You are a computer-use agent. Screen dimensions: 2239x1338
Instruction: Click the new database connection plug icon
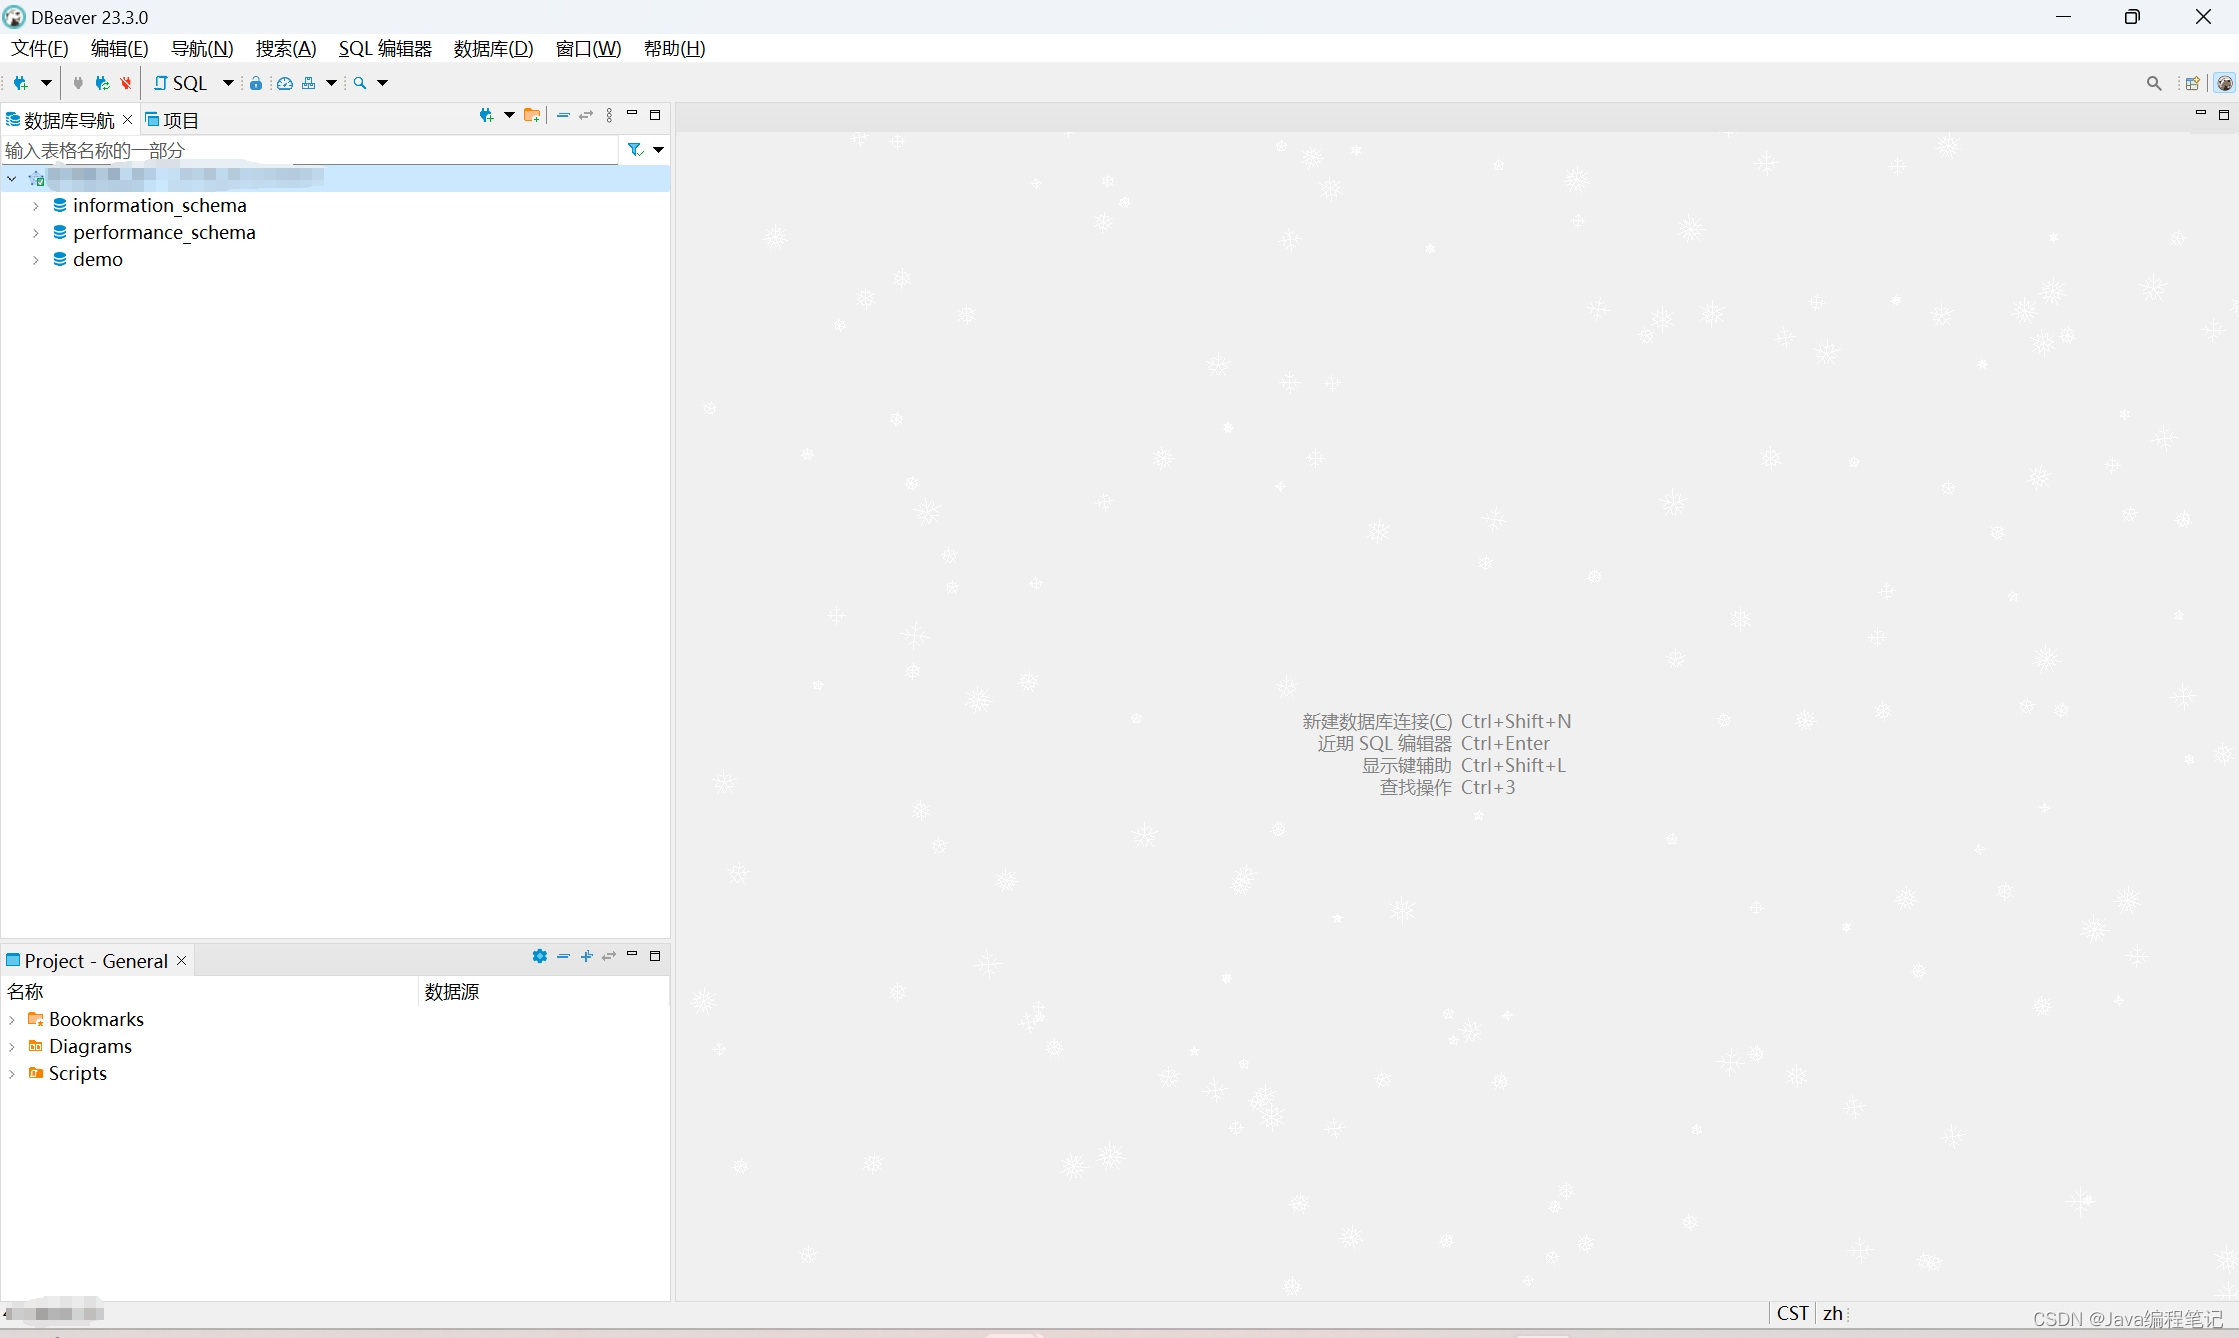(x=20, y=83)
